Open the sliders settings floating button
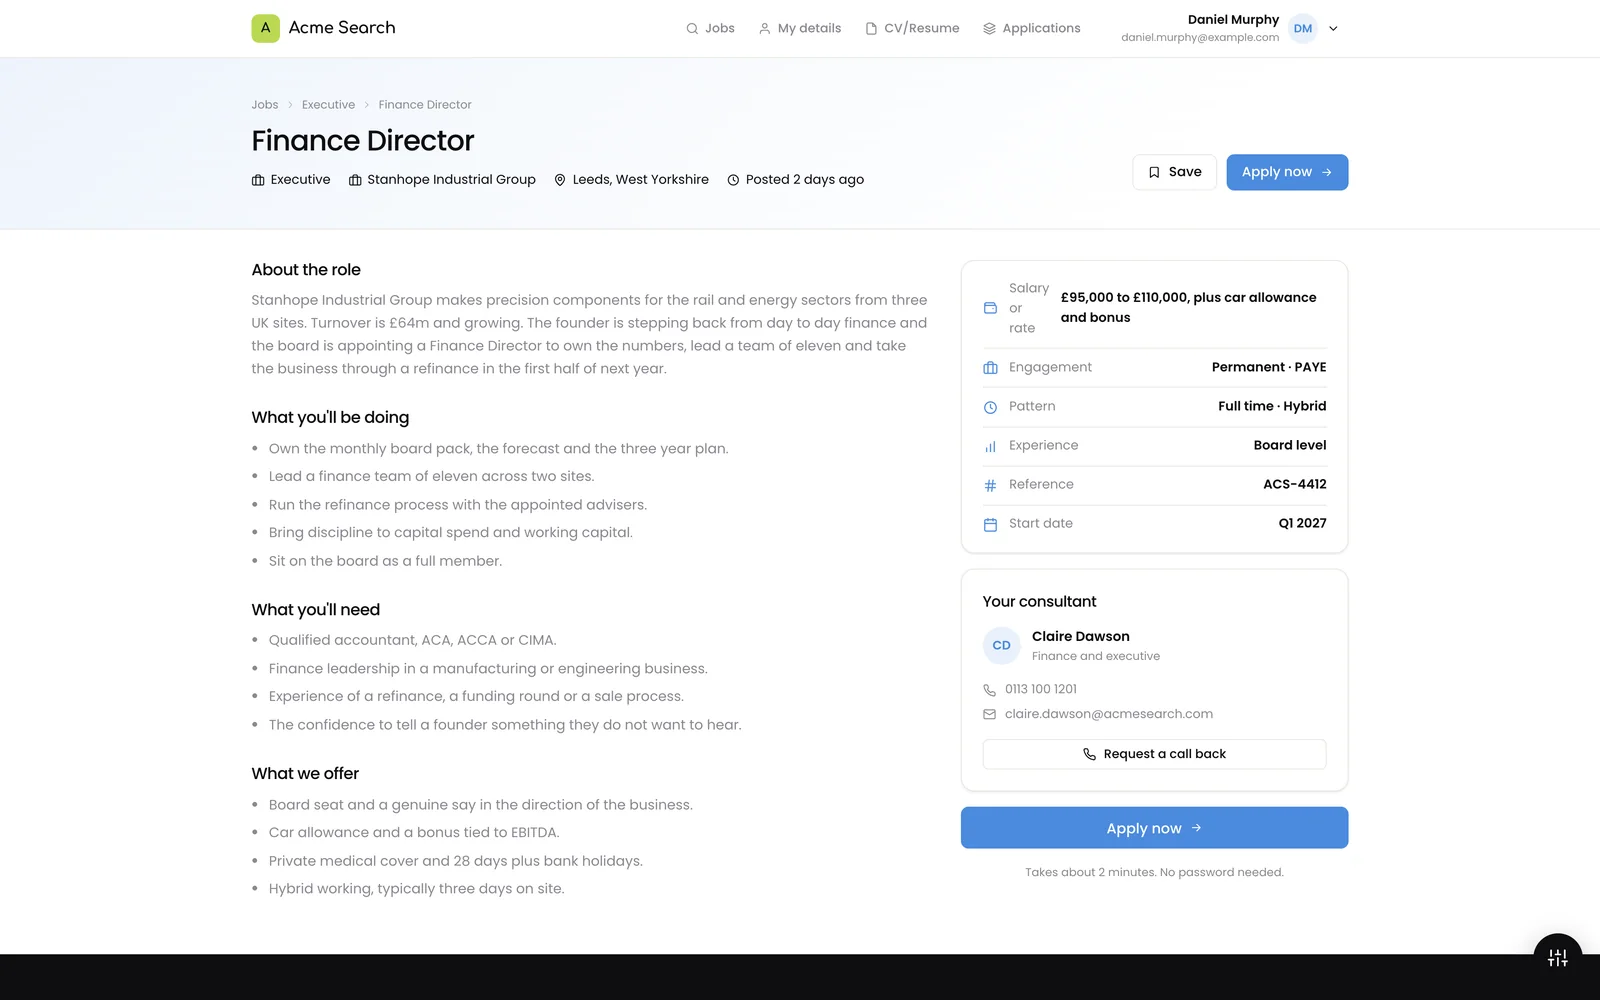 click(1557, 958)
